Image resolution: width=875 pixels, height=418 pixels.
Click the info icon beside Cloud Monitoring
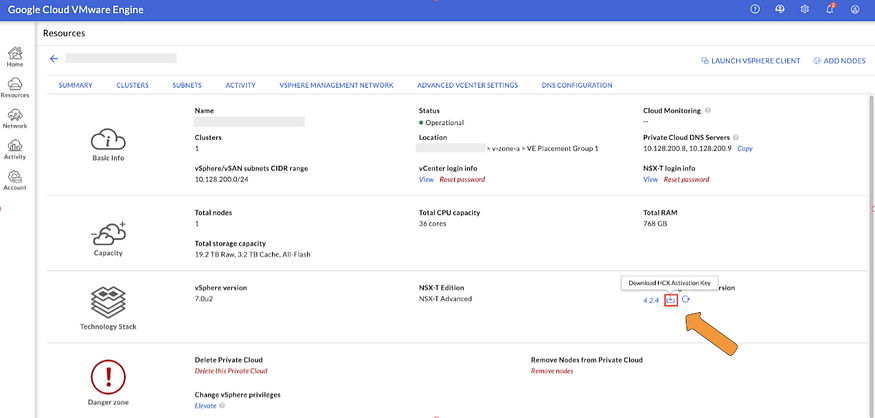[x=708, y=110]
